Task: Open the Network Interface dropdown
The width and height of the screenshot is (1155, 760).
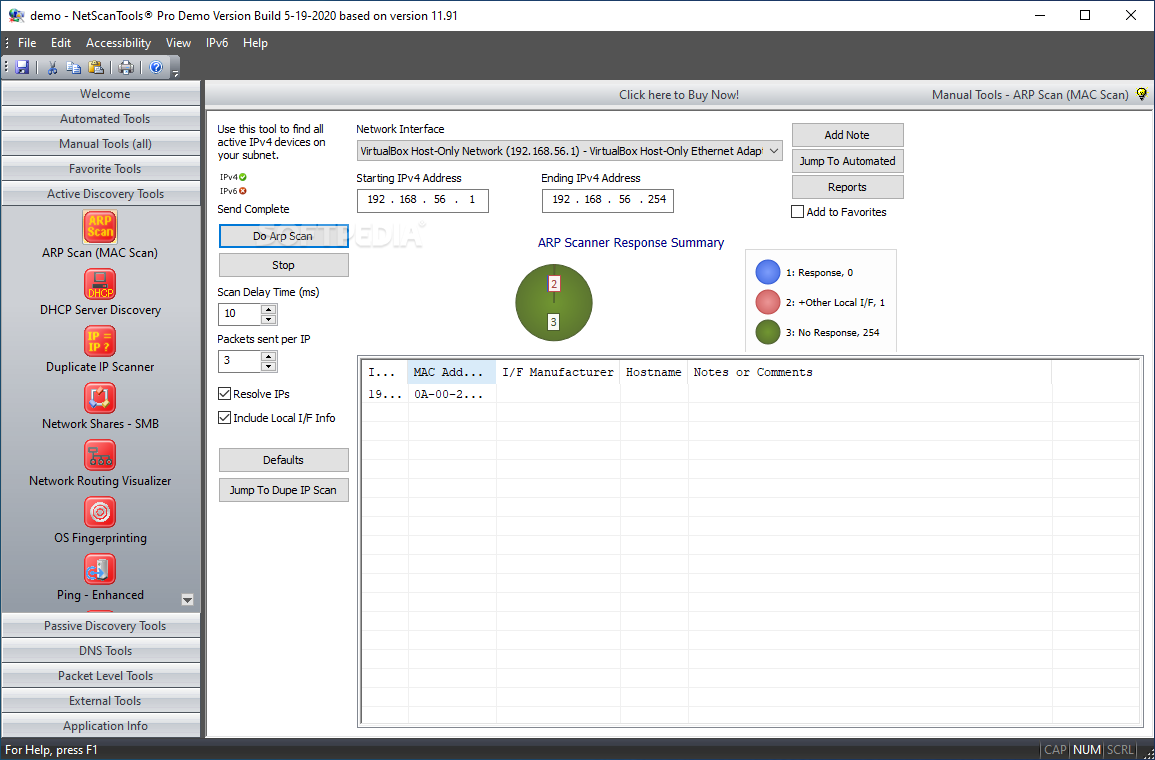Action: pos(569,151)
